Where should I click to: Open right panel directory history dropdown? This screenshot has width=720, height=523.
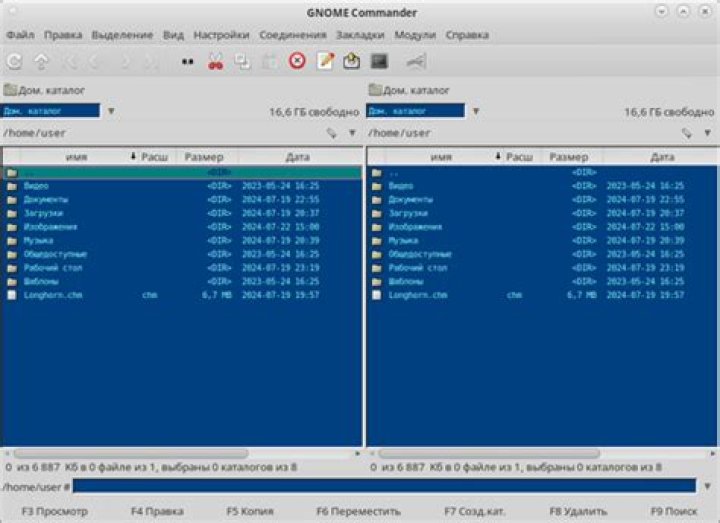click(708, 133)
